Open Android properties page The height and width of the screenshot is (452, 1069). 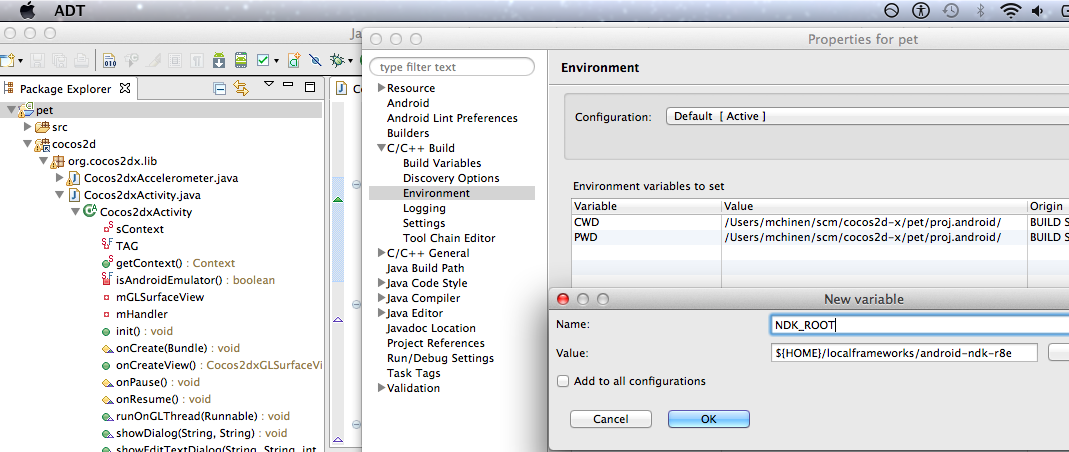tap(408, 103)
